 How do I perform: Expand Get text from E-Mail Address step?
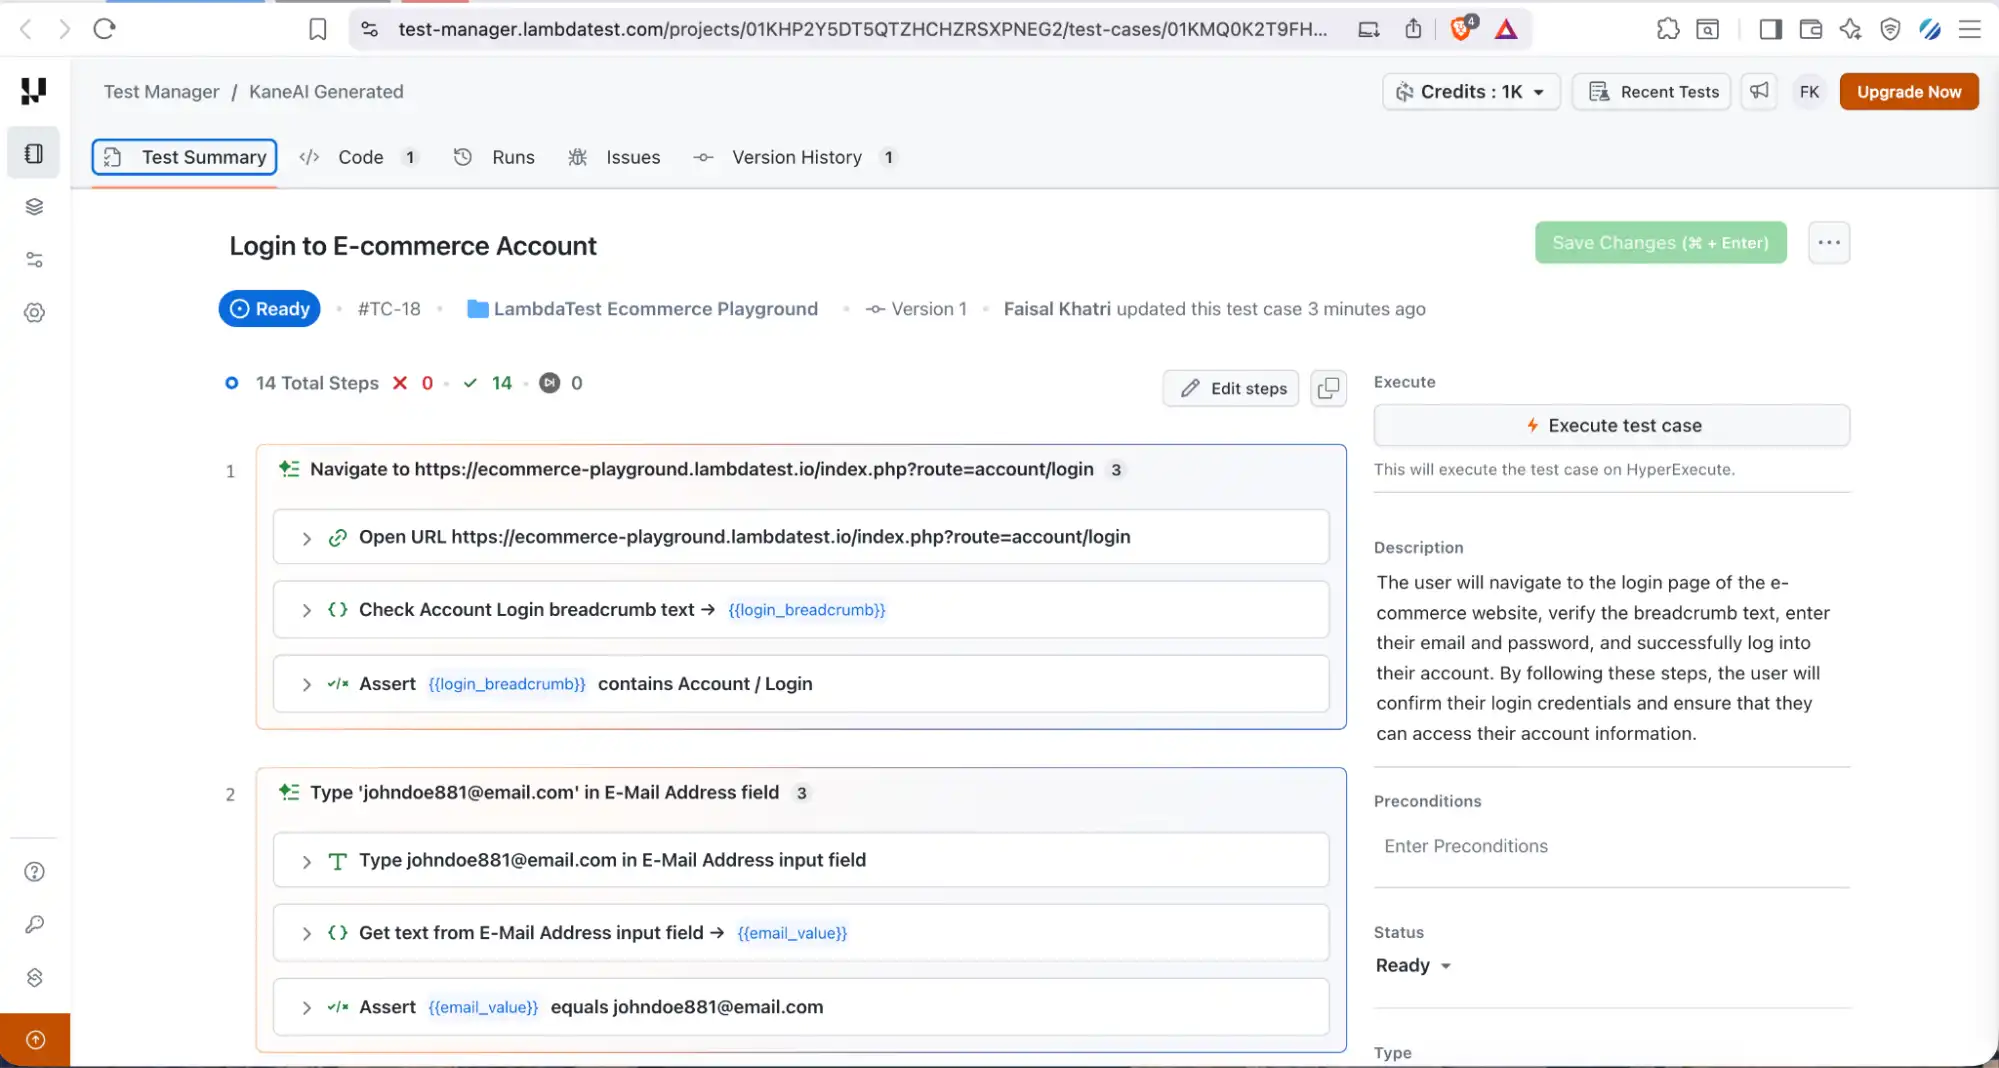pyautogui.click(x=306, y=933)
